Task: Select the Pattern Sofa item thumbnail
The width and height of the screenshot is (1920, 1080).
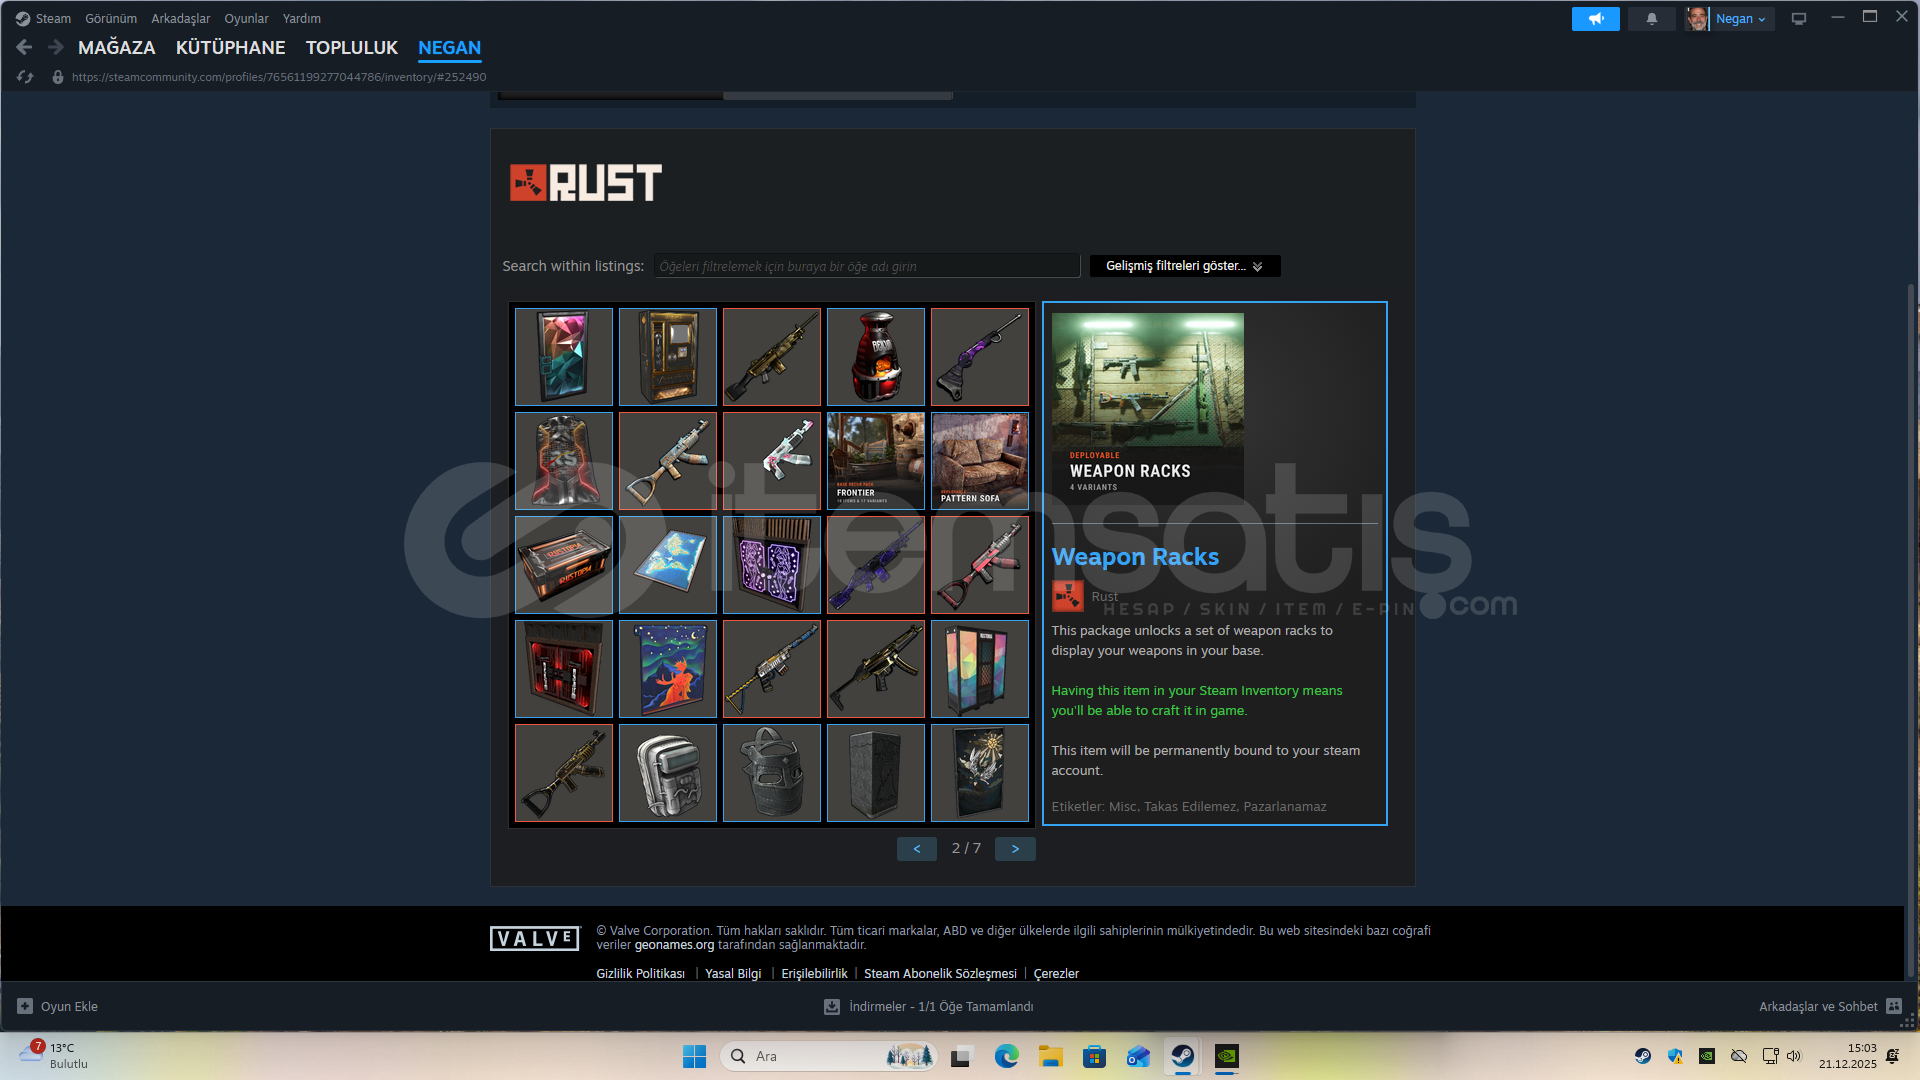Action: click(979, 461)
